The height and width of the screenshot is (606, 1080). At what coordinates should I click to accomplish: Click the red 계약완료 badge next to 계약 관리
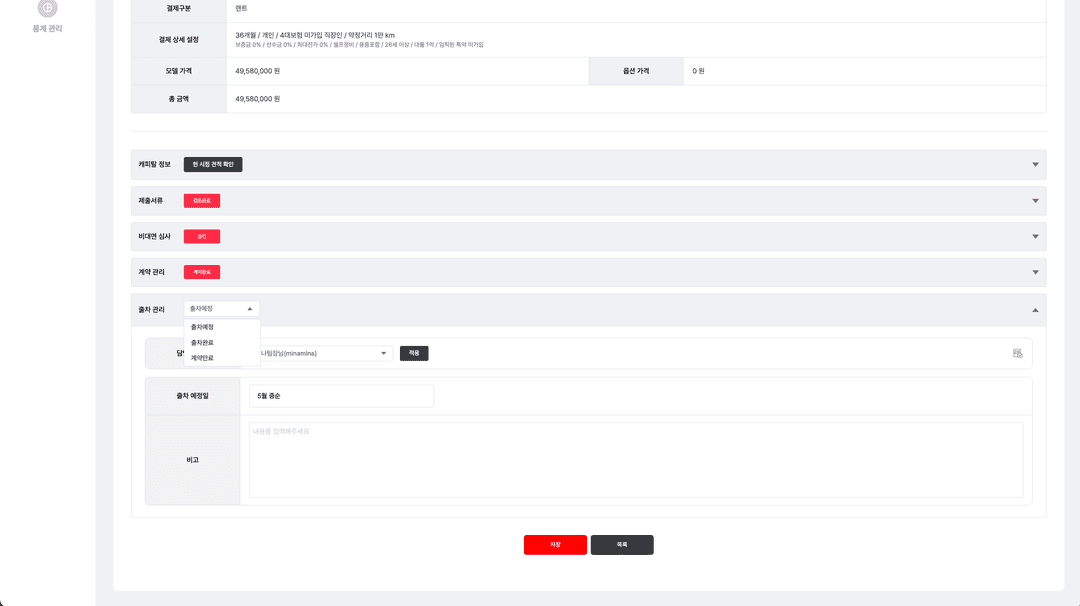tap(202, 271)
